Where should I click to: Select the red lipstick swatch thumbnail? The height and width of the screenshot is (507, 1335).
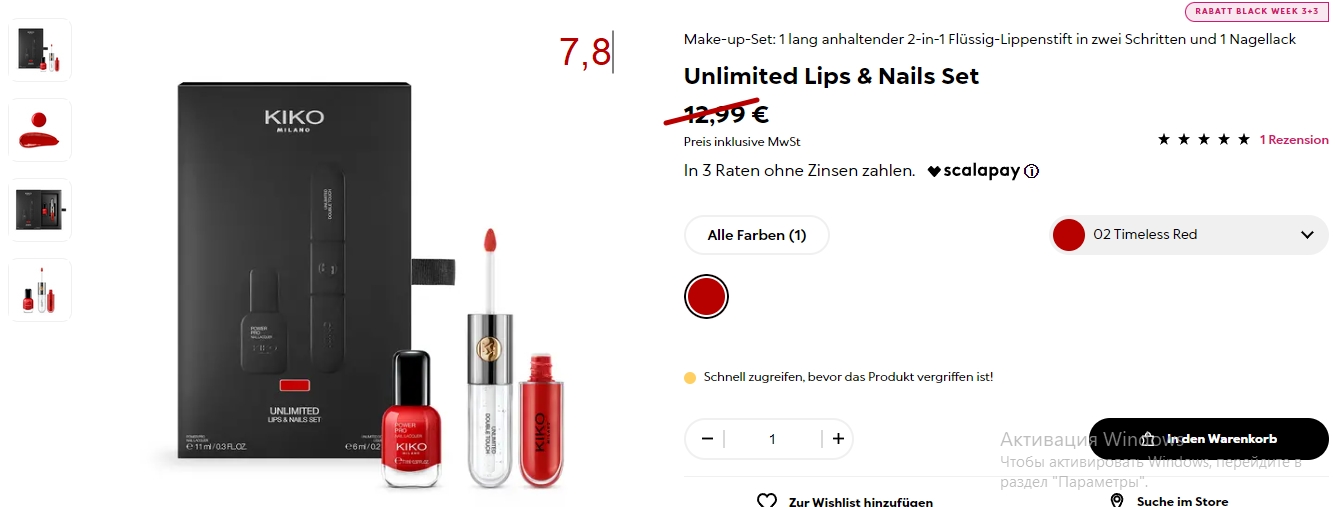(x=40, y=130)
